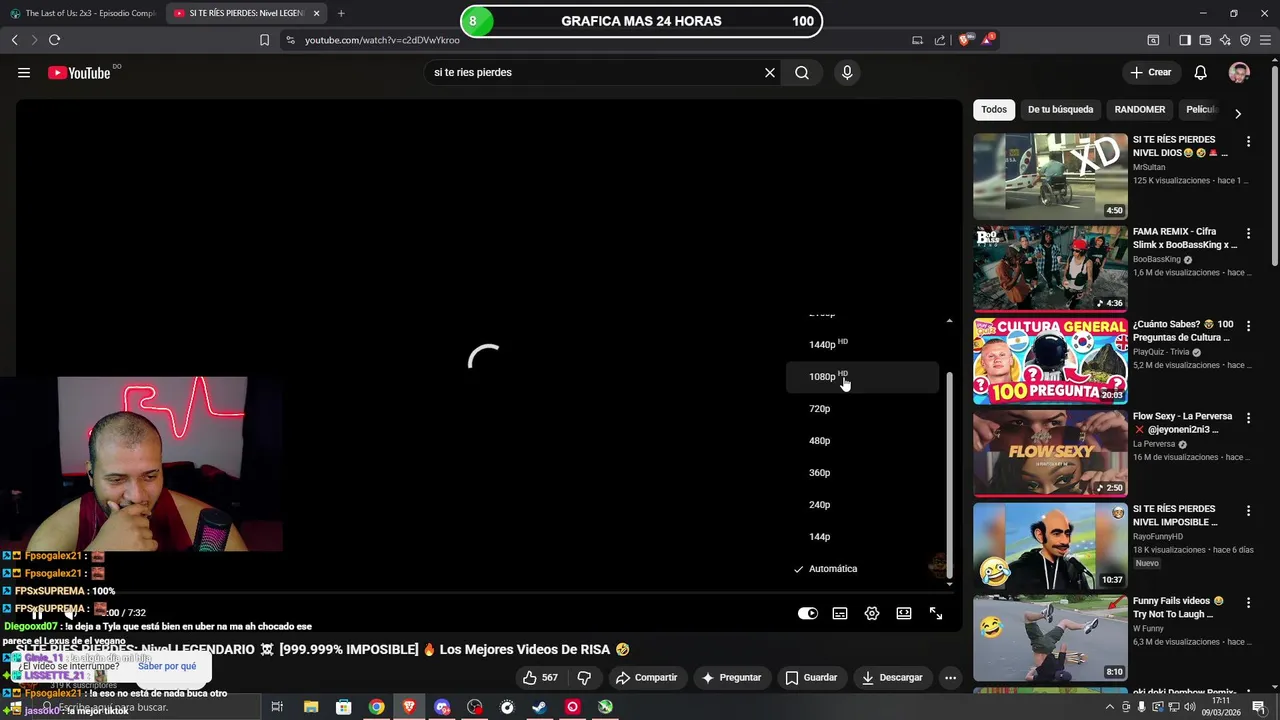Select 360p quality
This screenshot has height=720, width=1280.
pos(862,473)
